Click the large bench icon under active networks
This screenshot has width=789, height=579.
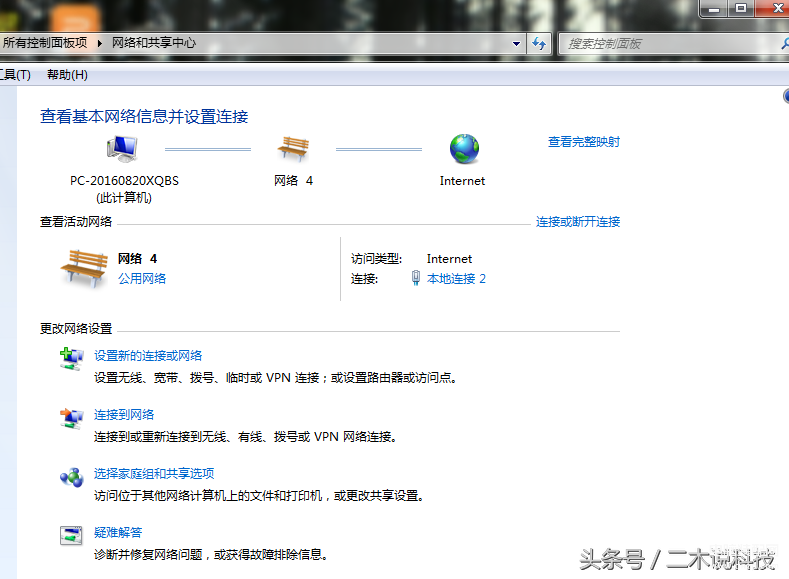click(x=84, y=269)
